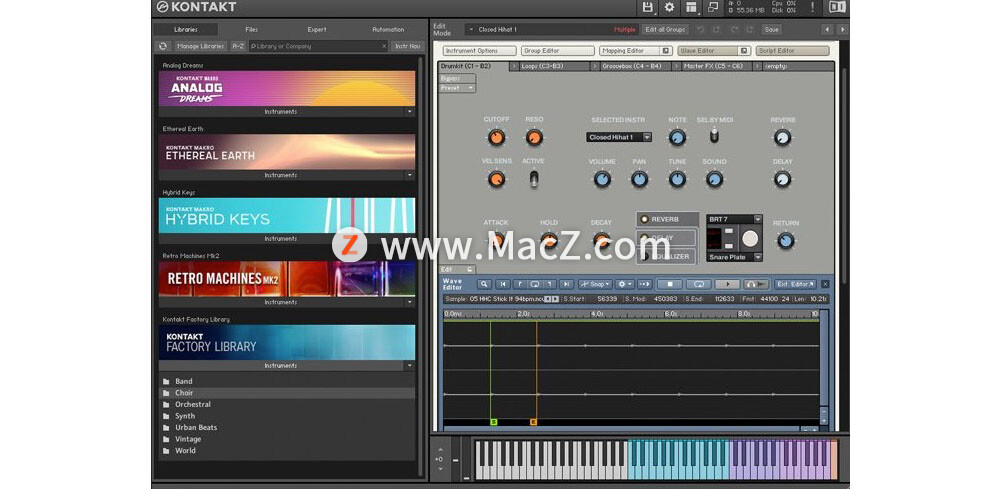This screenshot has height=489, width=1000.
Task: Click the exclamation panic icon
Action: tap(812, 7)
